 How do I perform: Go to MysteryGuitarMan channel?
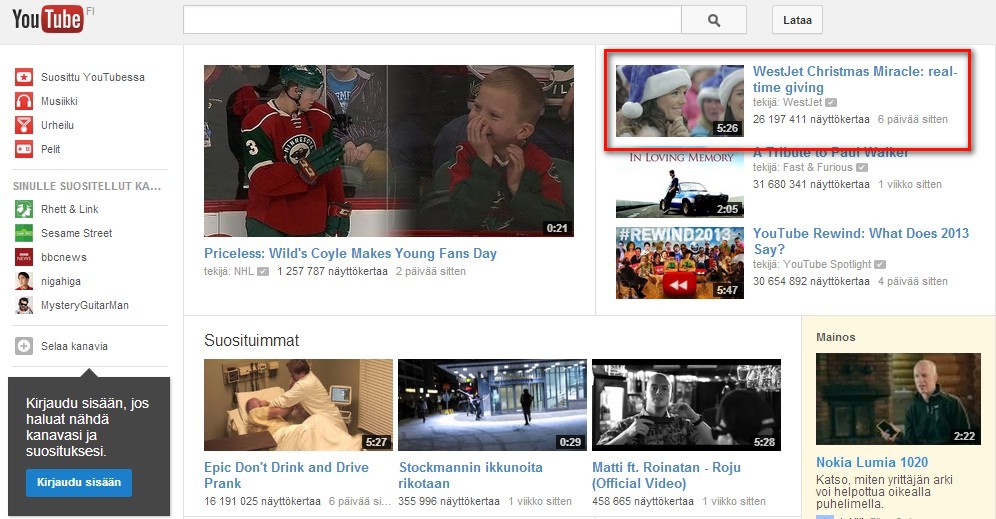(85, 306)
